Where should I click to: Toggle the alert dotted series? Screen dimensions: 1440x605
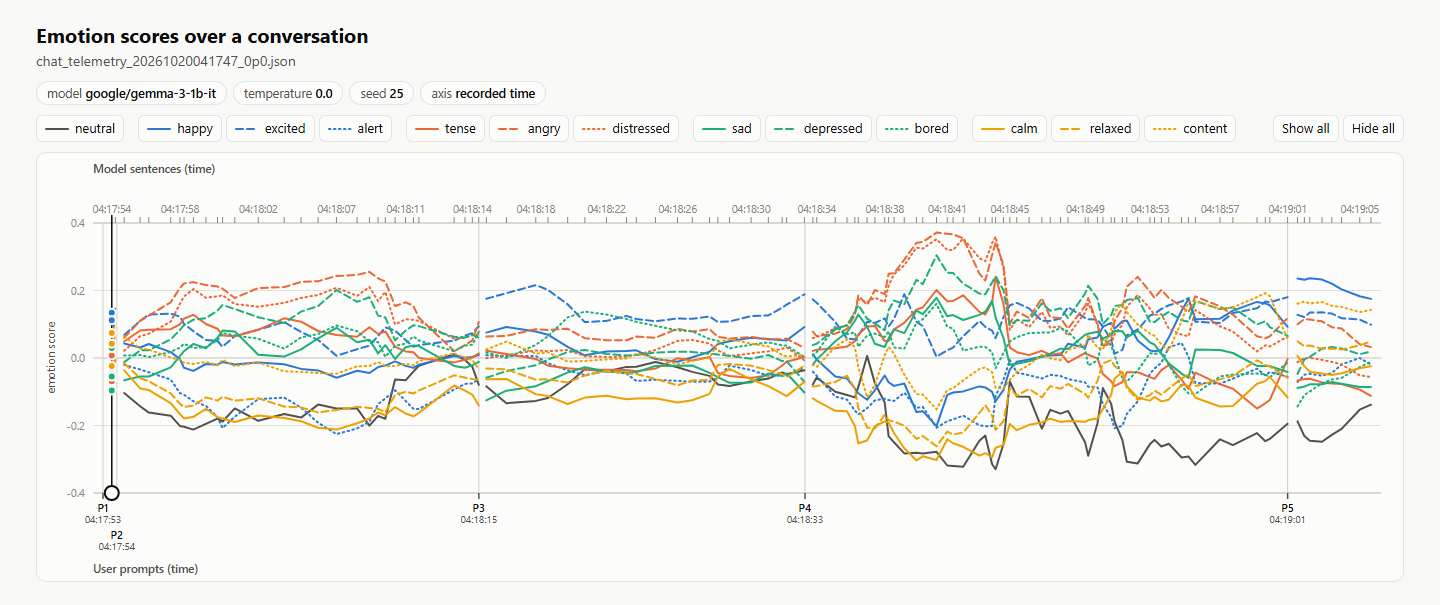click(355, 128)
